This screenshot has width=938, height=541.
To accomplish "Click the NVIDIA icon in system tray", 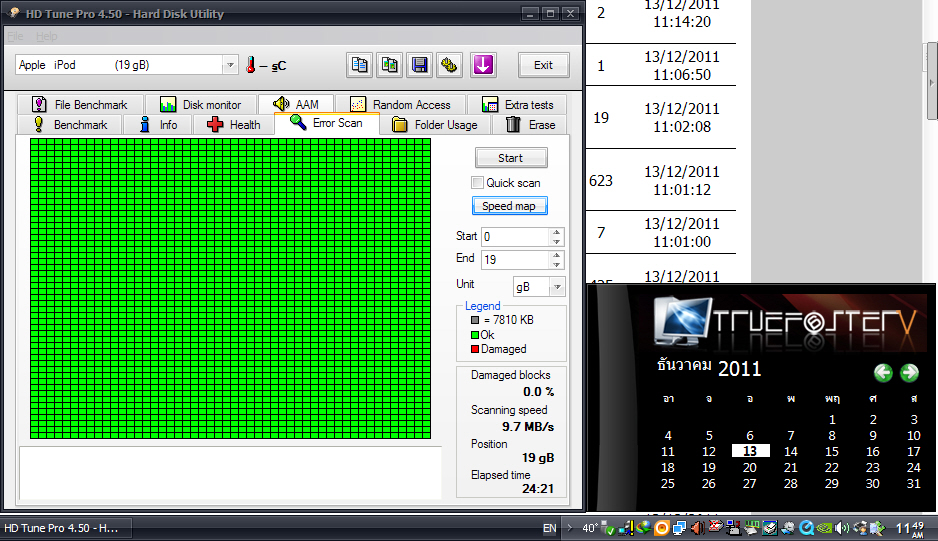I will 823,528.
